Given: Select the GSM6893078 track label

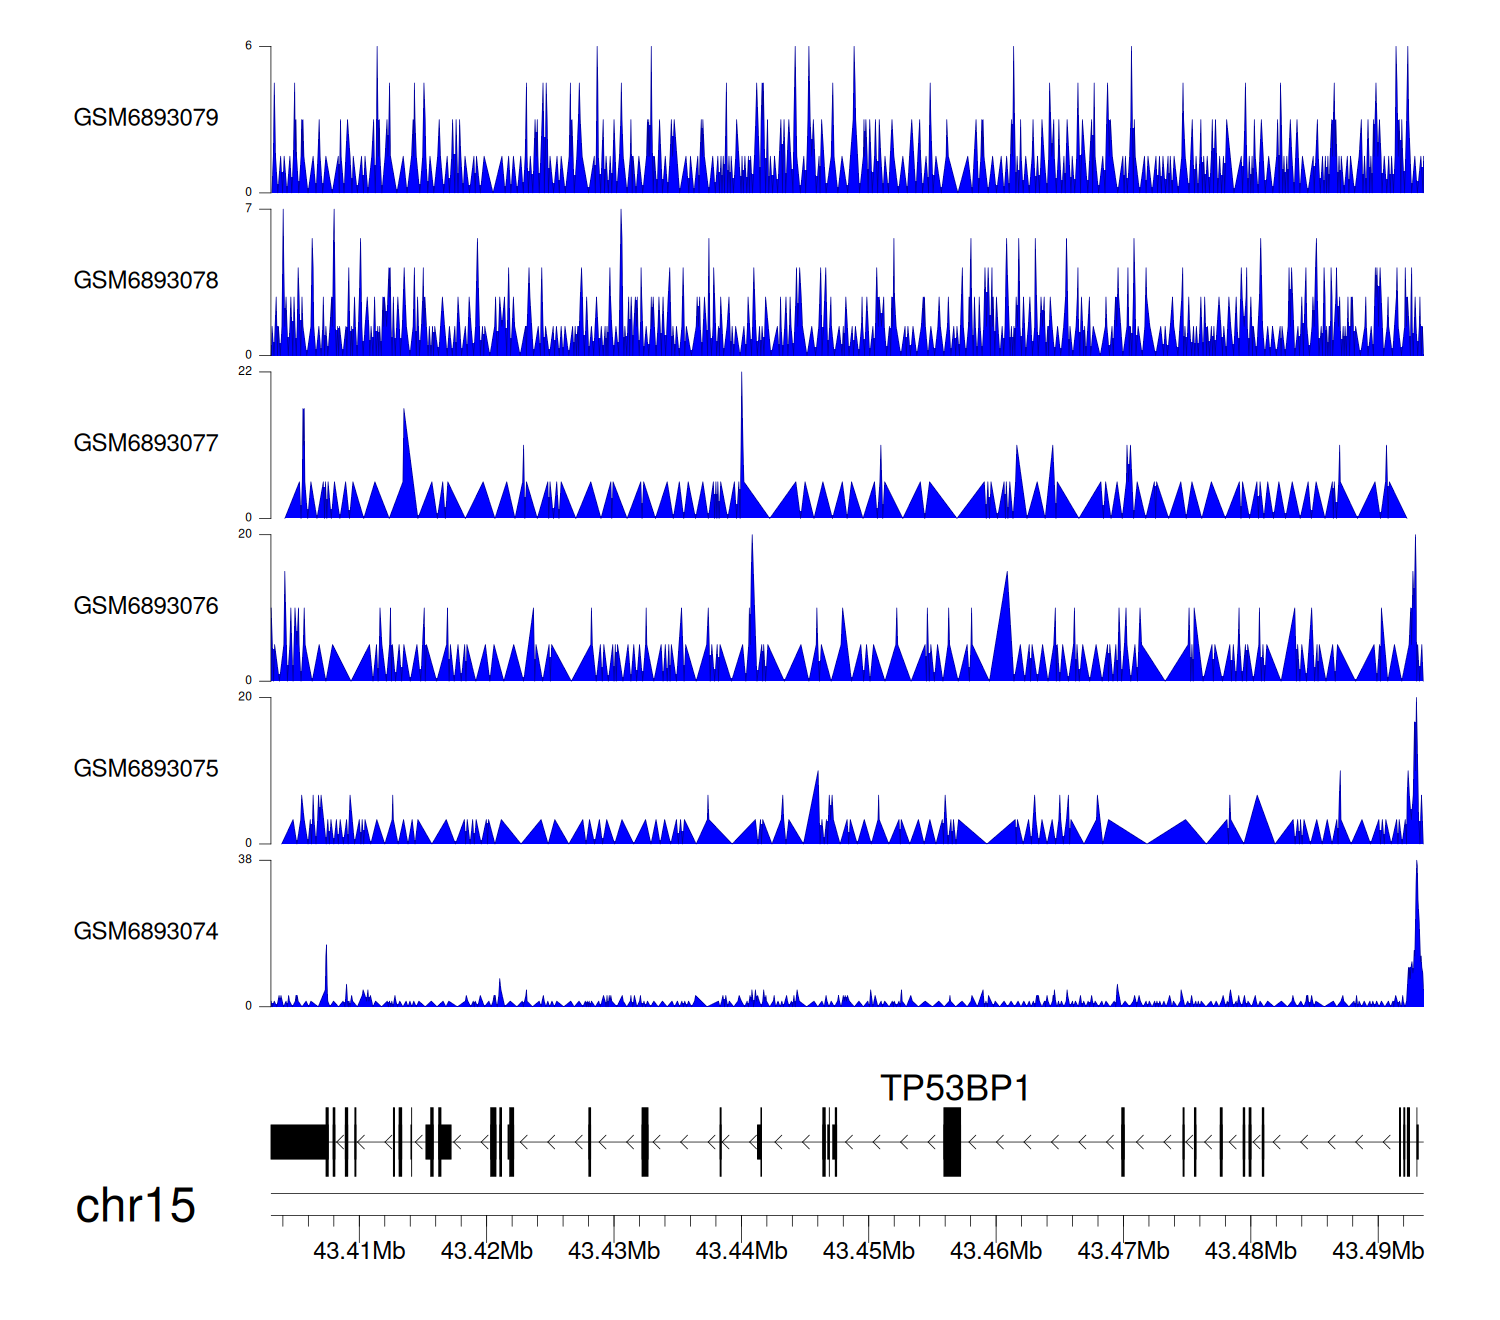Looking at the screenshot, I should (146, 281).
